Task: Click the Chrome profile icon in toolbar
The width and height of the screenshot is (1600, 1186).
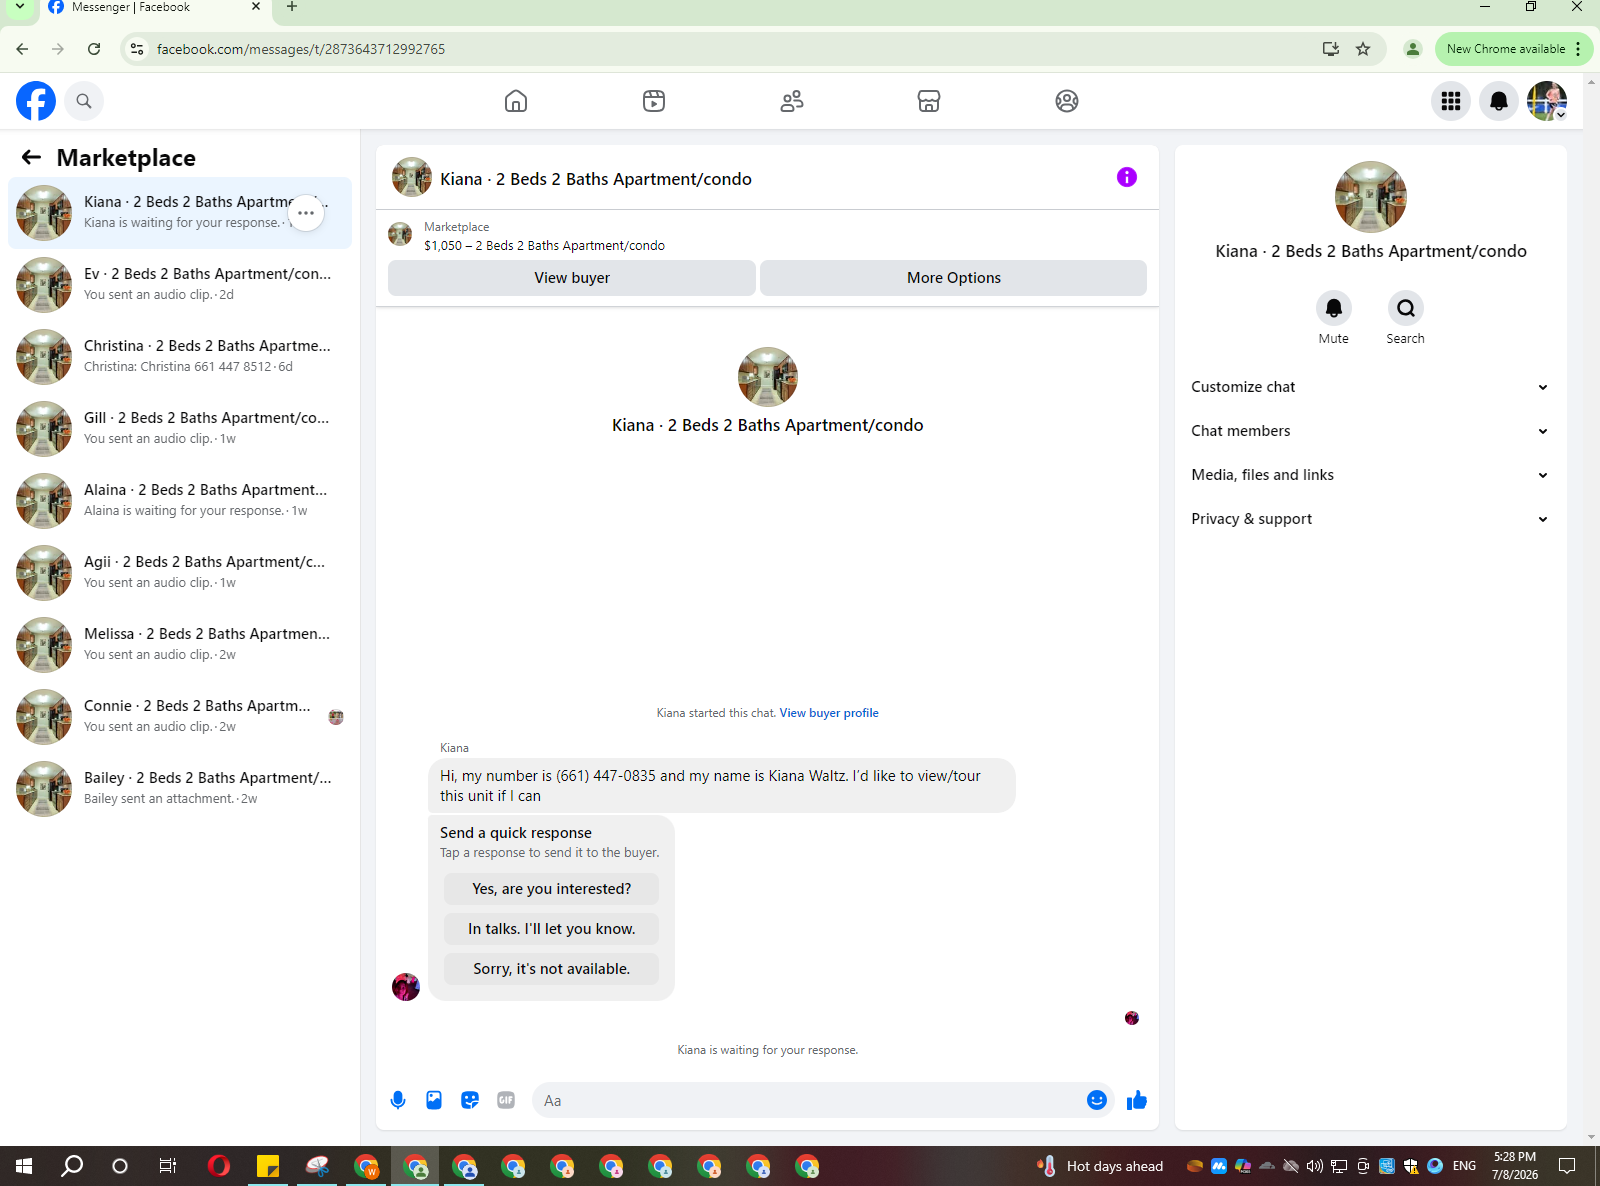Action: 1413,49
